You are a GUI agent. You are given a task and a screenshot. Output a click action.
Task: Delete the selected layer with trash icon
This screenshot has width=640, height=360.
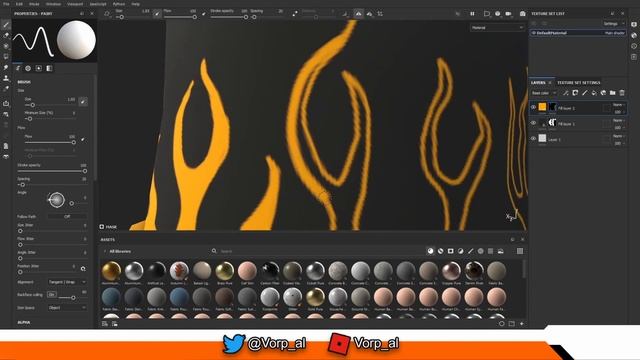pyautogui.click(x=622, y=93)
